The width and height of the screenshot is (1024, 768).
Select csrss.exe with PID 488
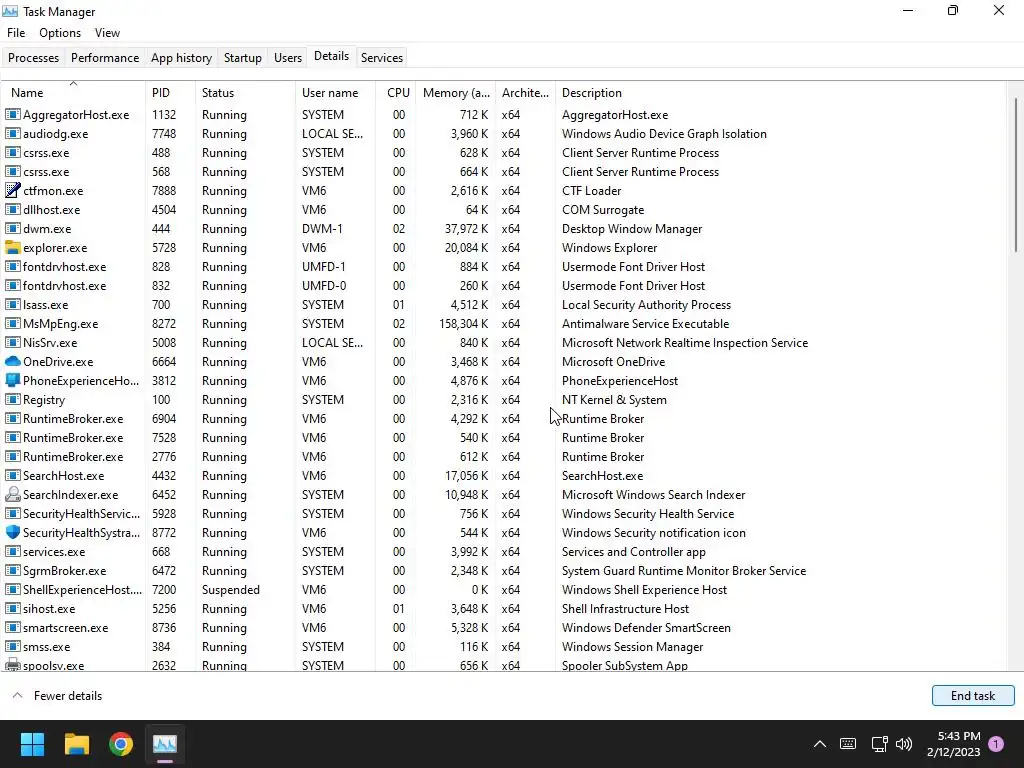(504, 152)
